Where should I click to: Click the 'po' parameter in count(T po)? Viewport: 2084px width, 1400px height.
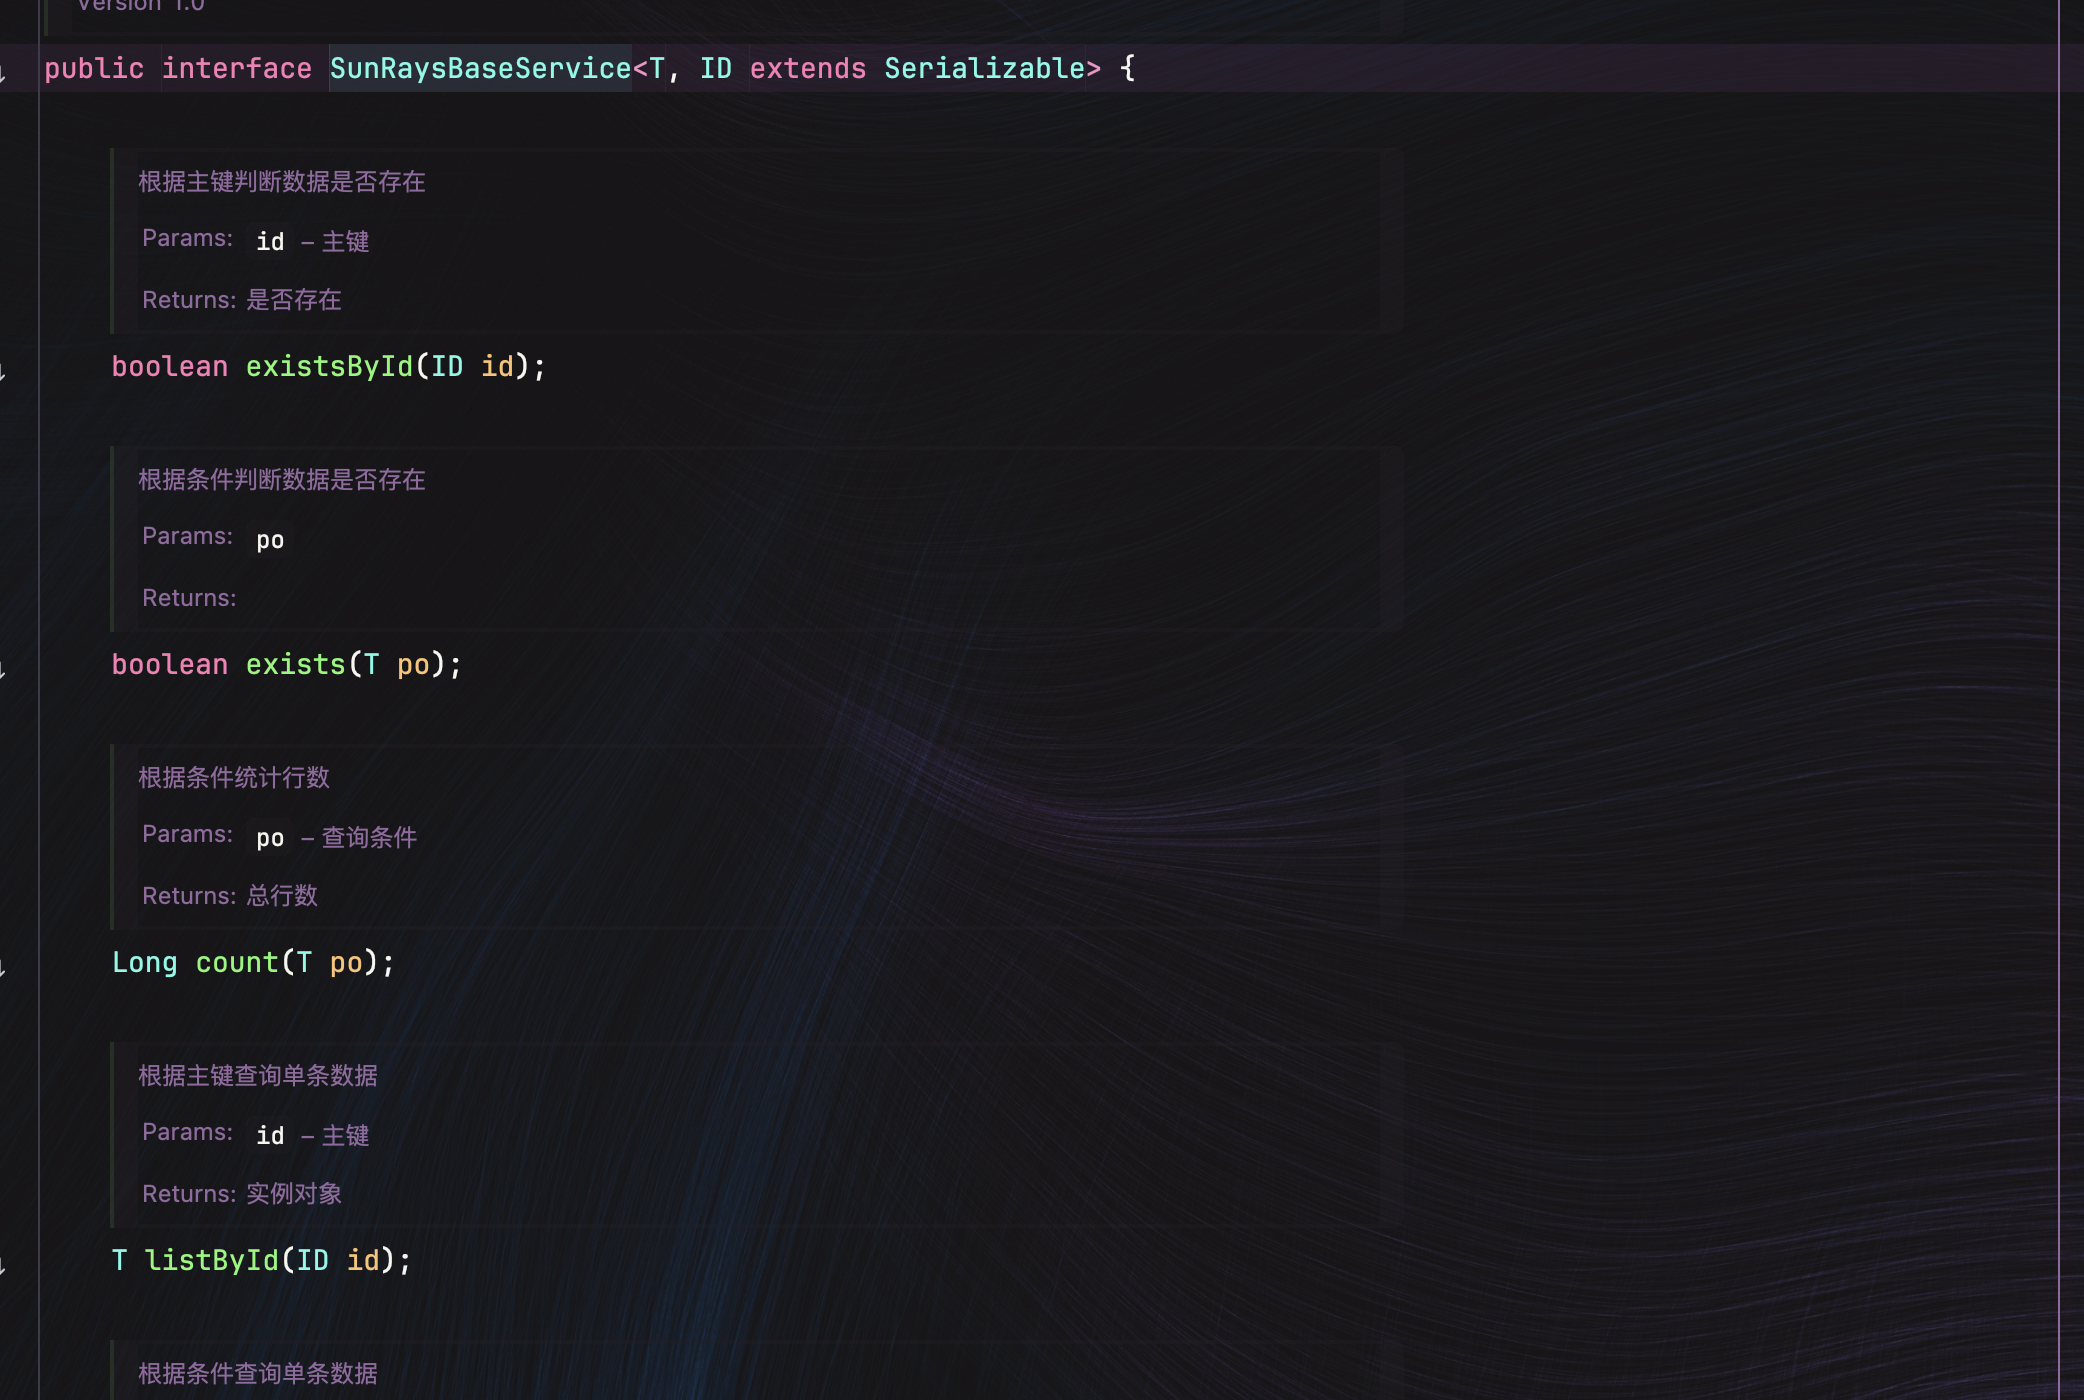[346, 963]
